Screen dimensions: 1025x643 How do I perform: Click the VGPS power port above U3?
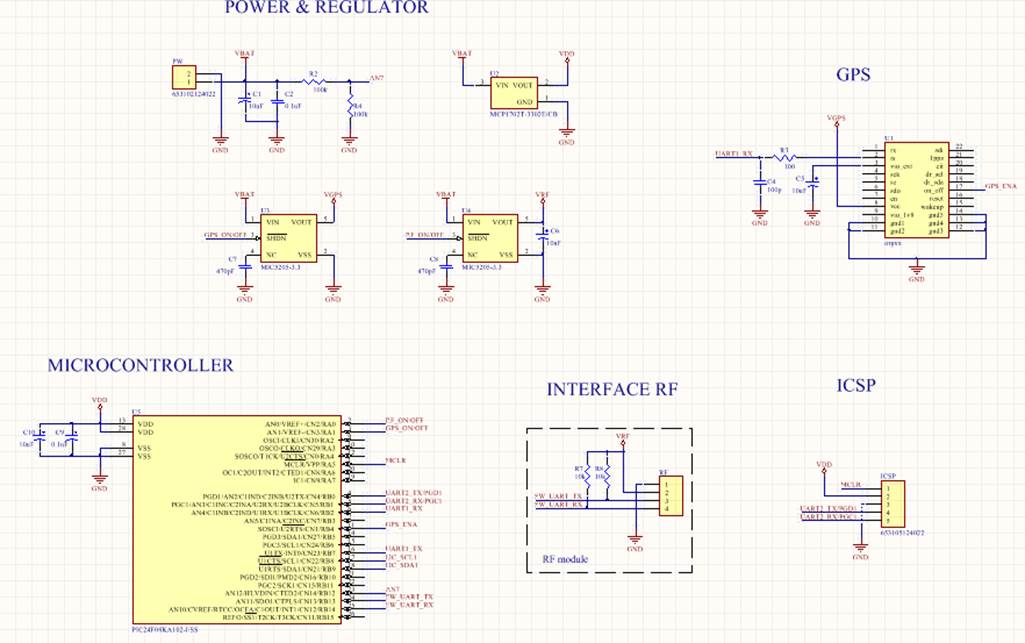[333, 196]
